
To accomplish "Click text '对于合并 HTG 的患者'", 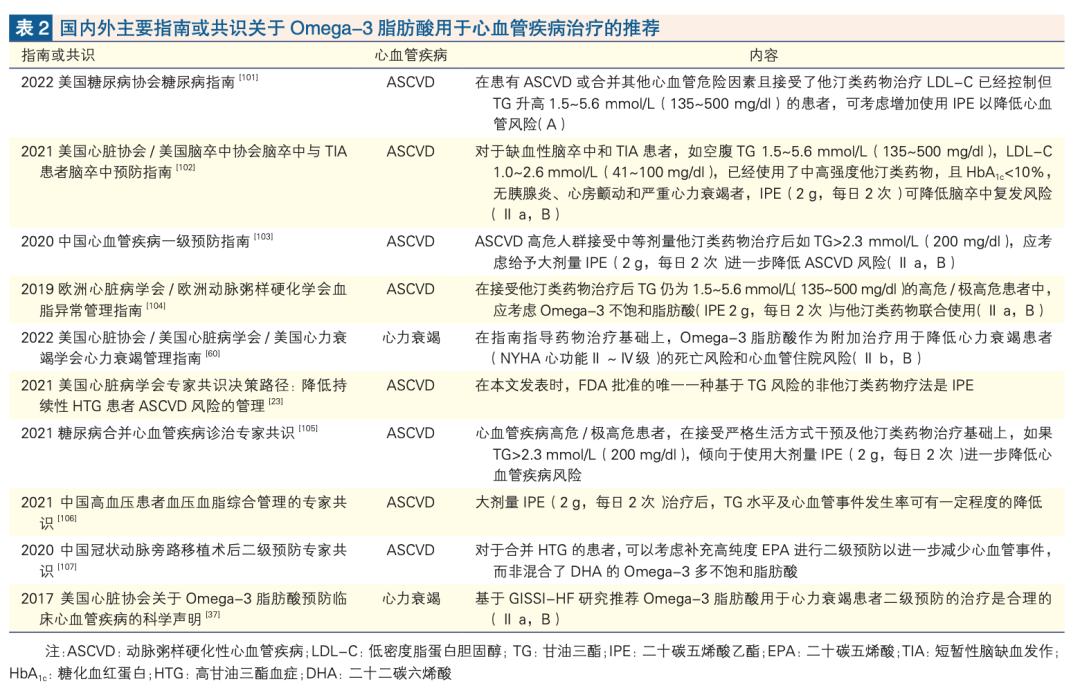I will tap(544, 550).
